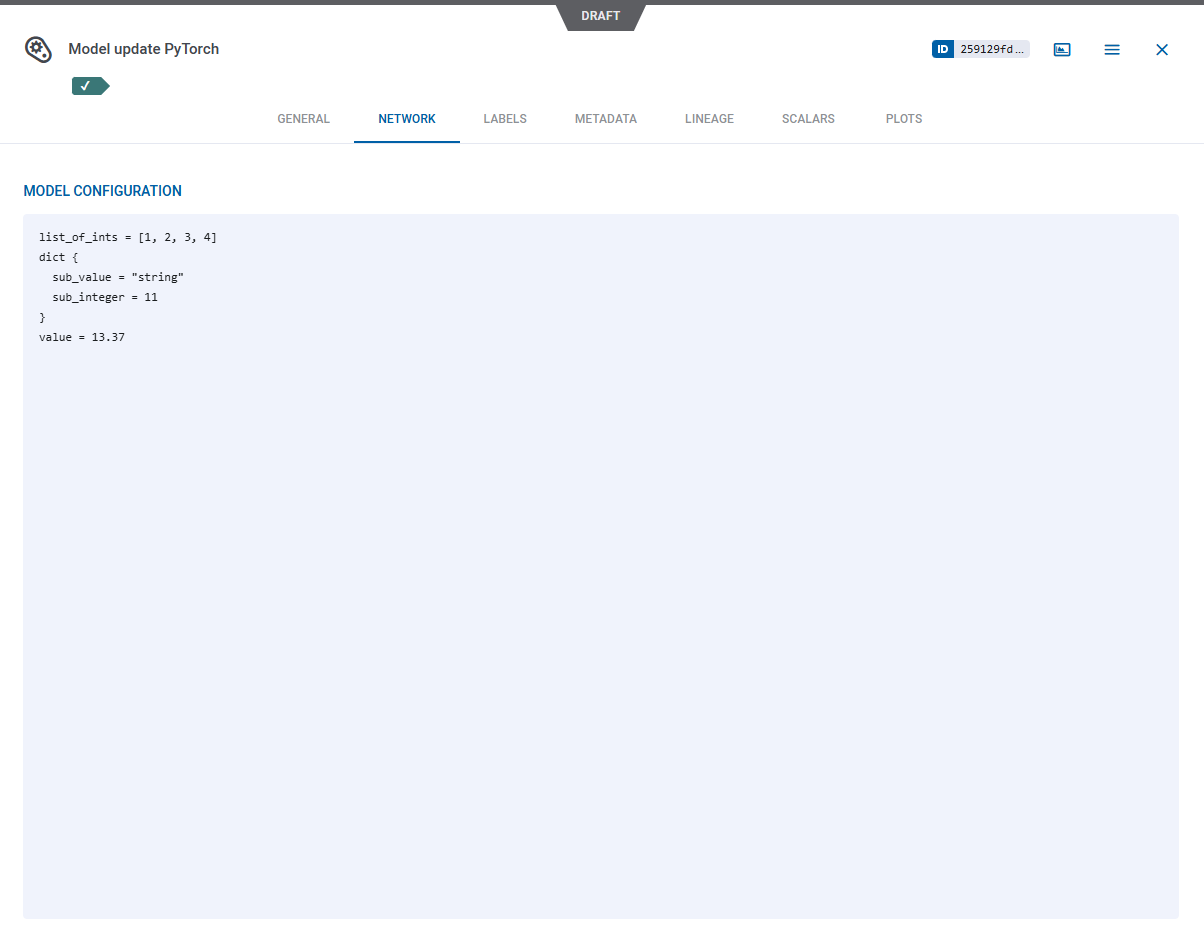Stay on the NETWORK tab
The height and width of the screenshot is (949, 1204).
pos(406,118)
